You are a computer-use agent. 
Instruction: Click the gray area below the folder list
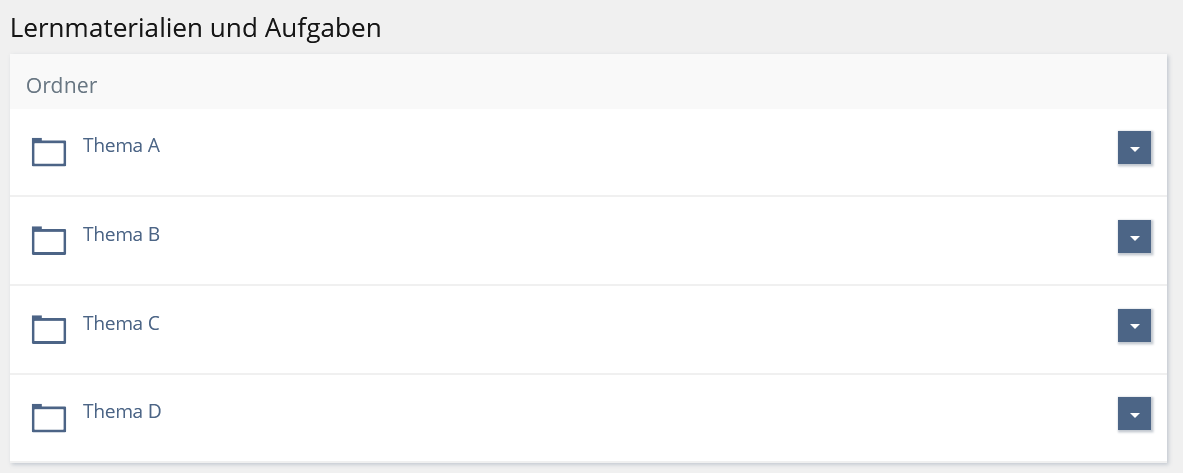[600, 468]
